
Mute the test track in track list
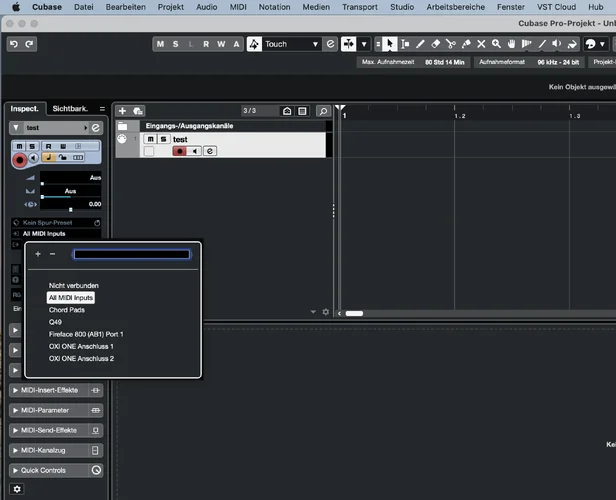point(149,140)
